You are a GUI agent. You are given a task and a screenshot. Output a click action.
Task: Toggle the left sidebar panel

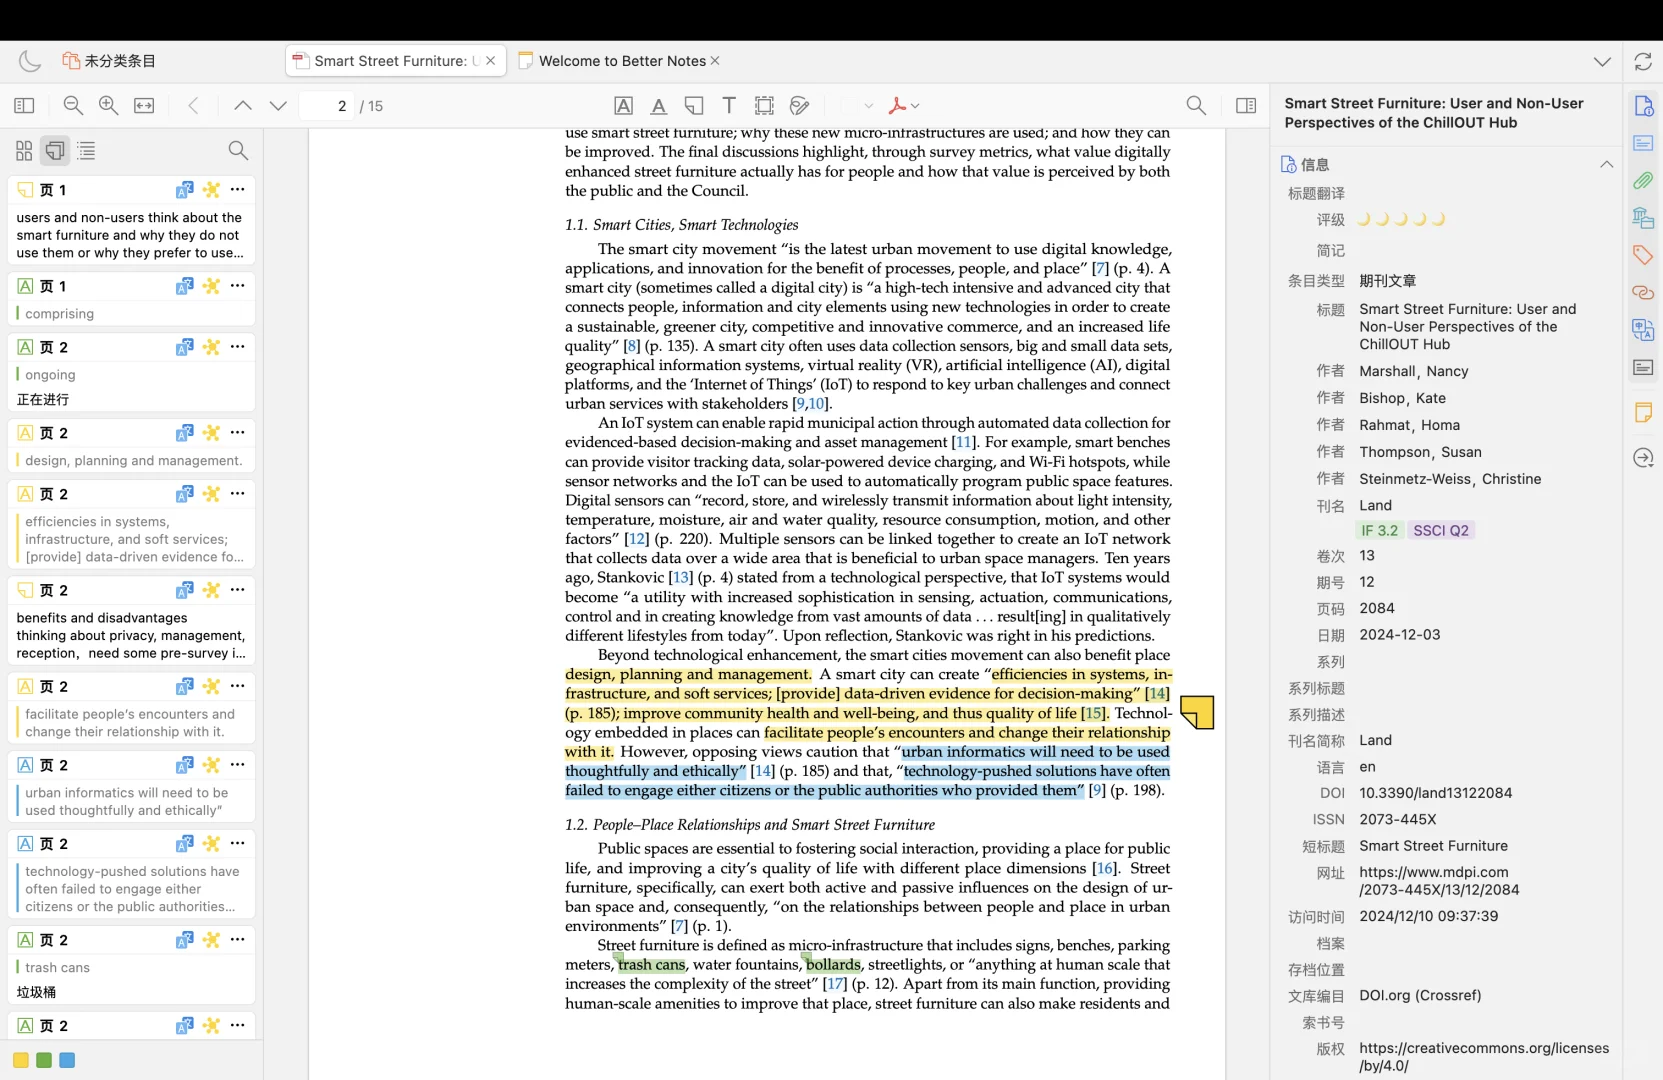click(24, 105)
